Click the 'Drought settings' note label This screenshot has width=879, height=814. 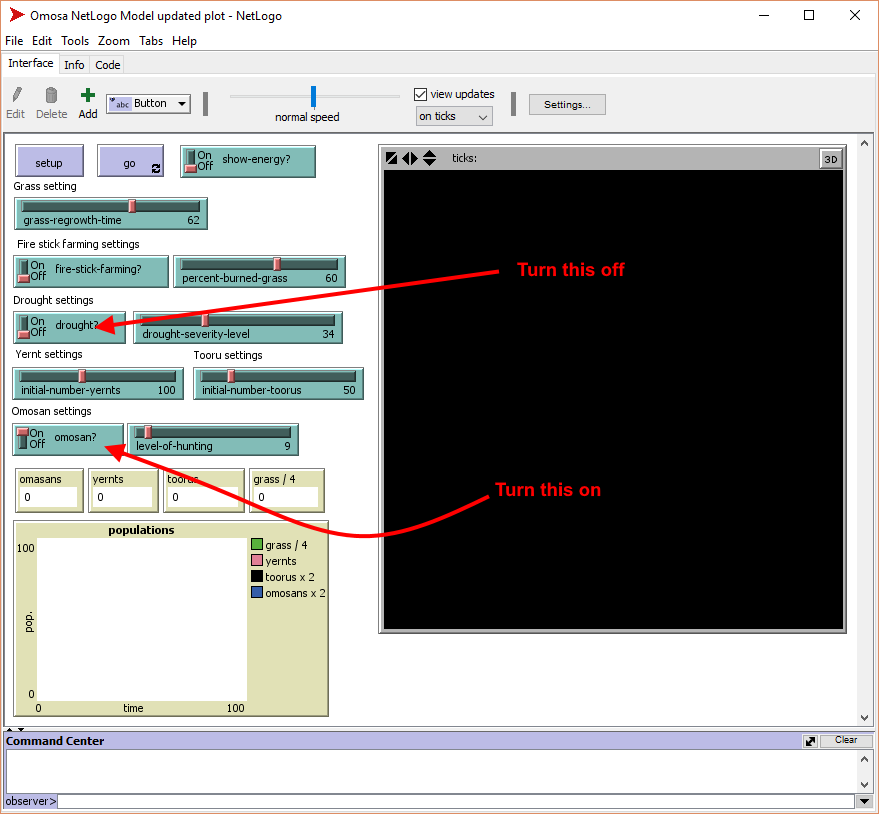53,300
